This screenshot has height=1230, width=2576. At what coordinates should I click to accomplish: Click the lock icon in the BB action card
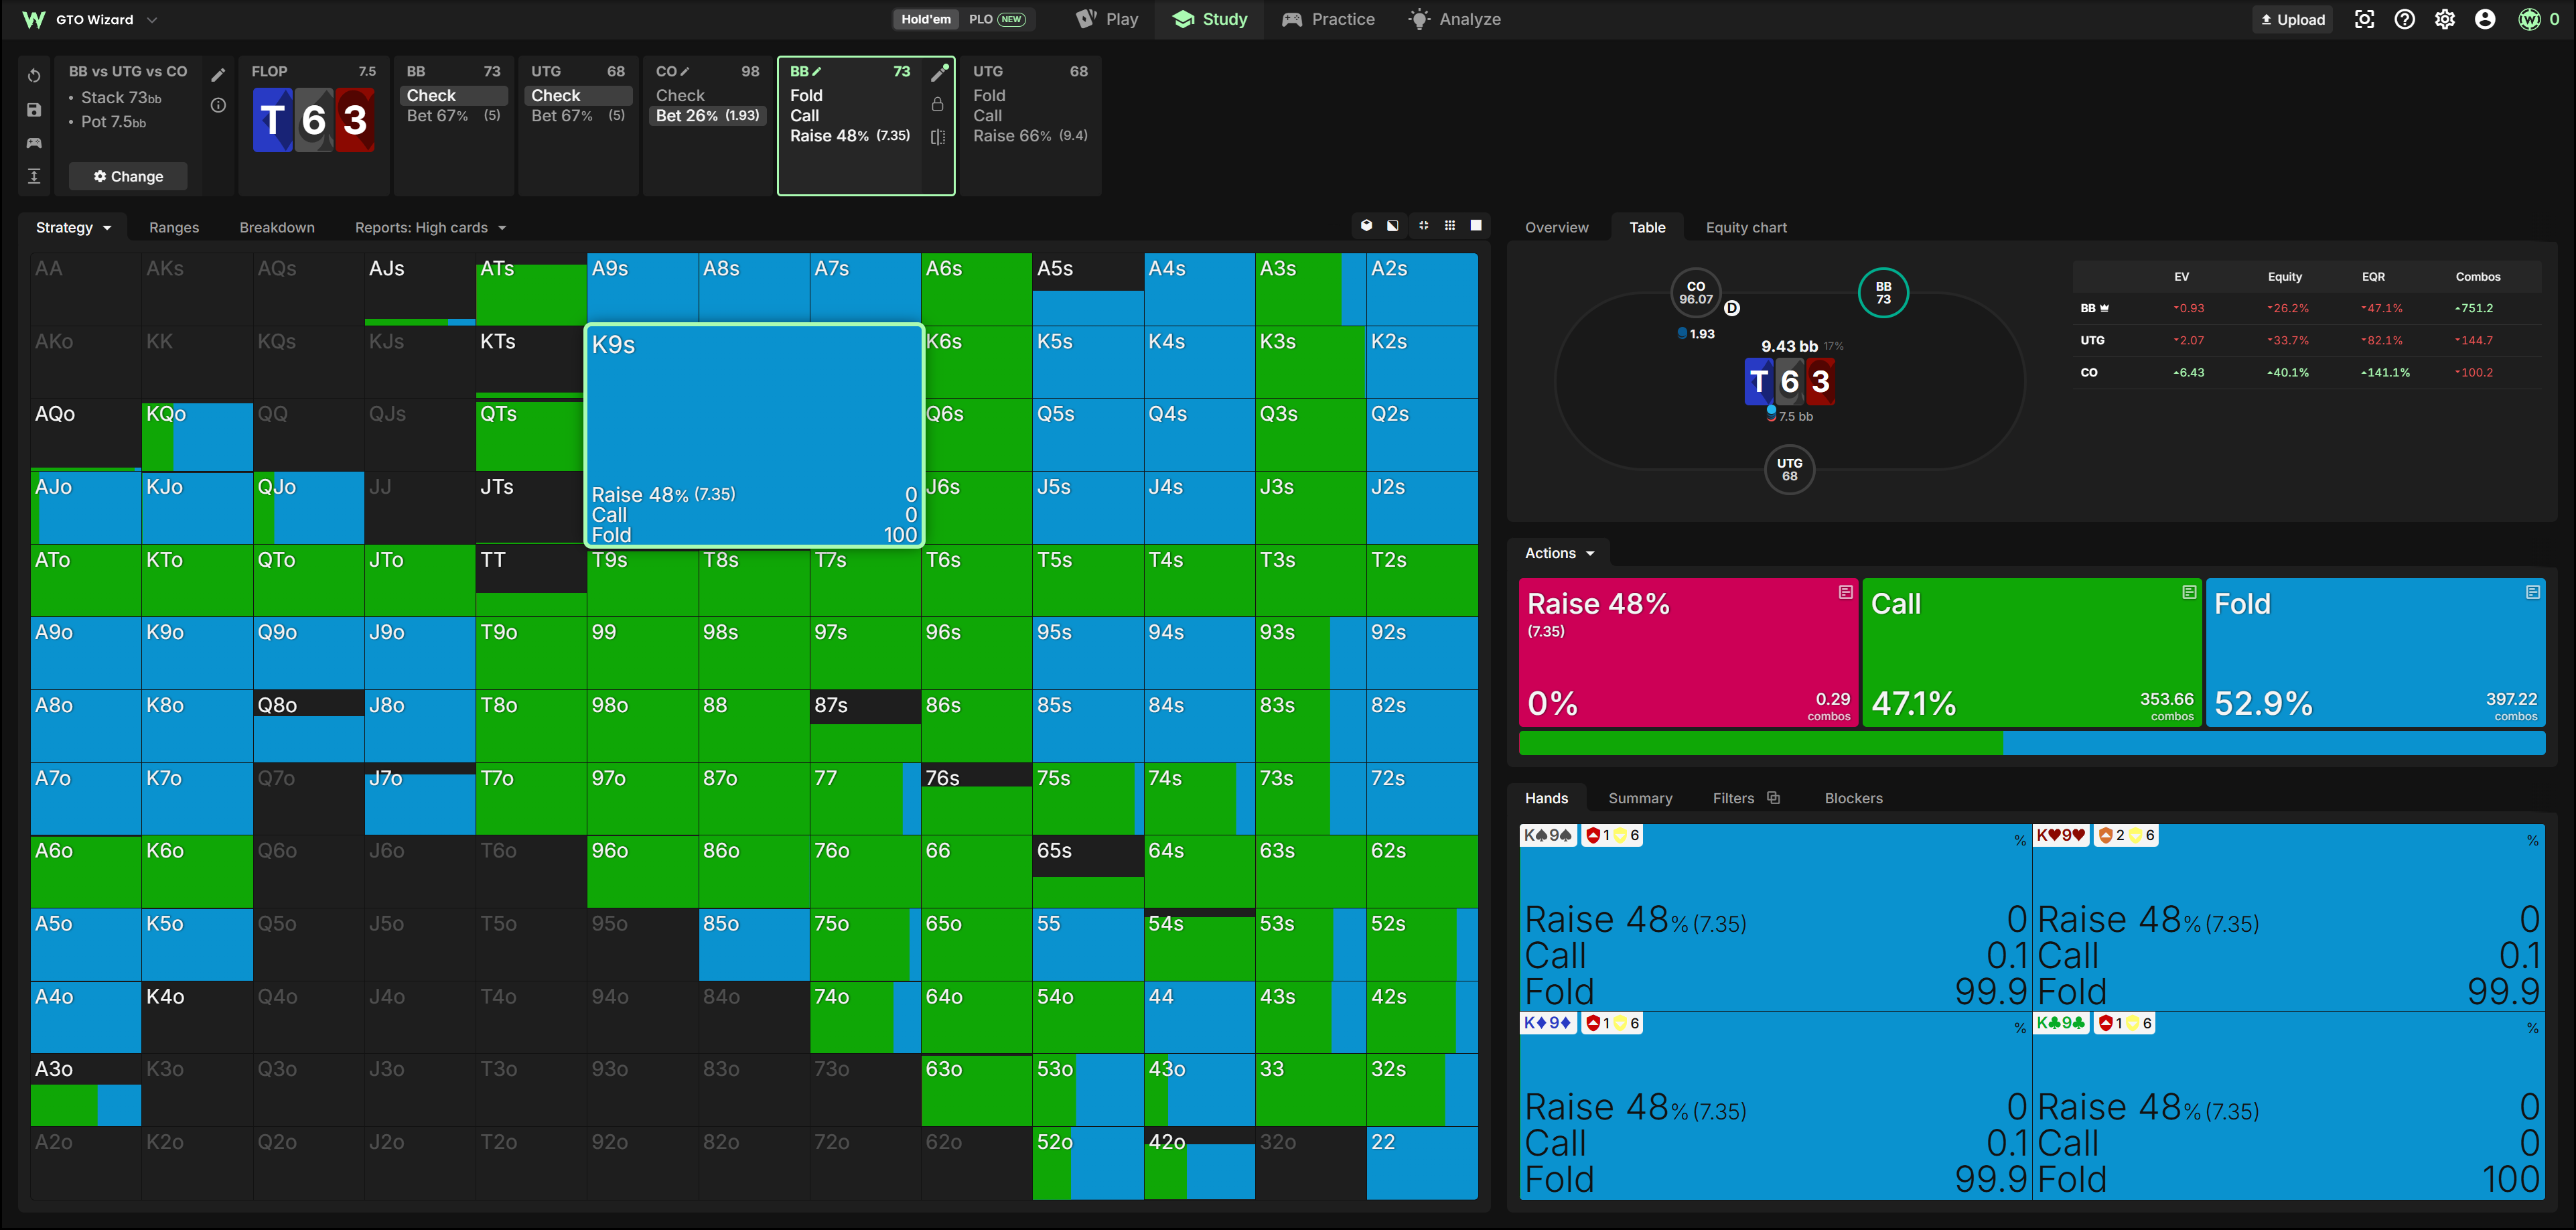click(x=937, y=104)
